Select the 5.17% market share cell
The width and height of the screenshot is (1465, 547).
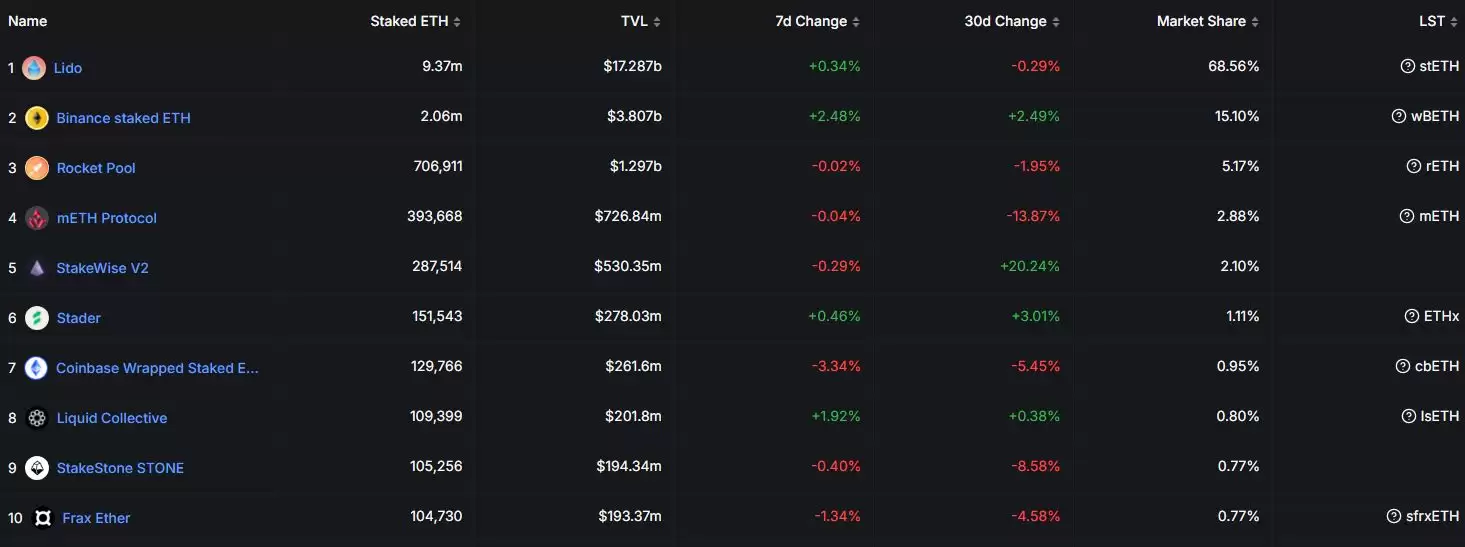click(1241, 166)
